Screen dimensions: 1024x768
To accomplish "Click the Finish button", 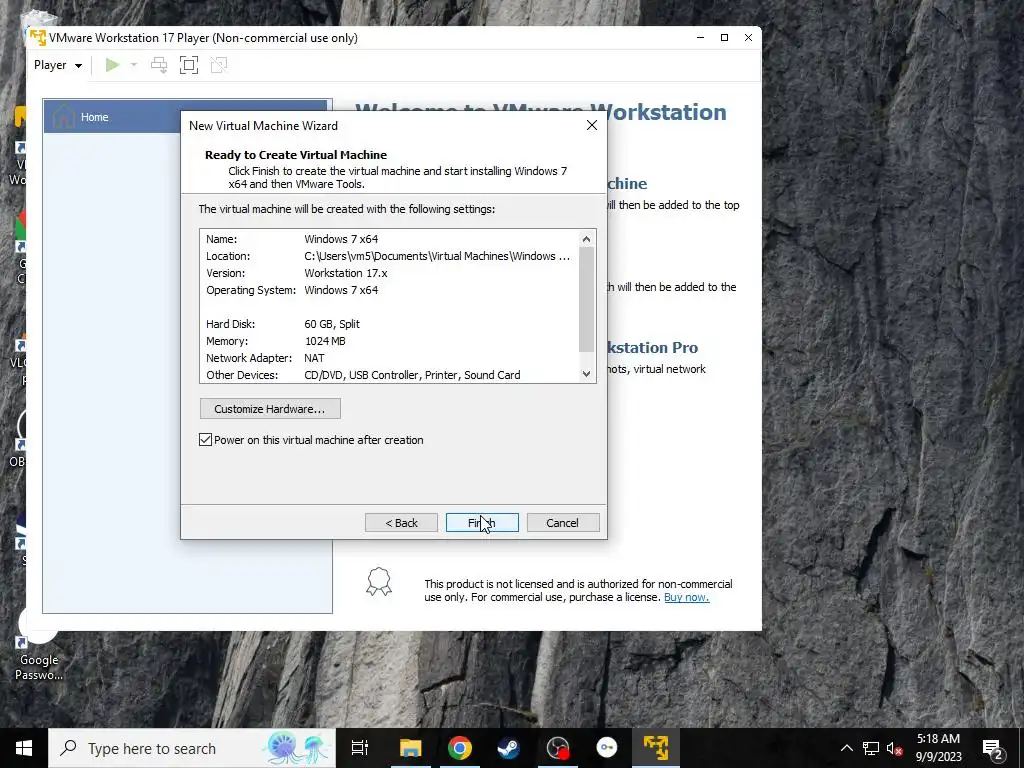I will tap(482, 522).
